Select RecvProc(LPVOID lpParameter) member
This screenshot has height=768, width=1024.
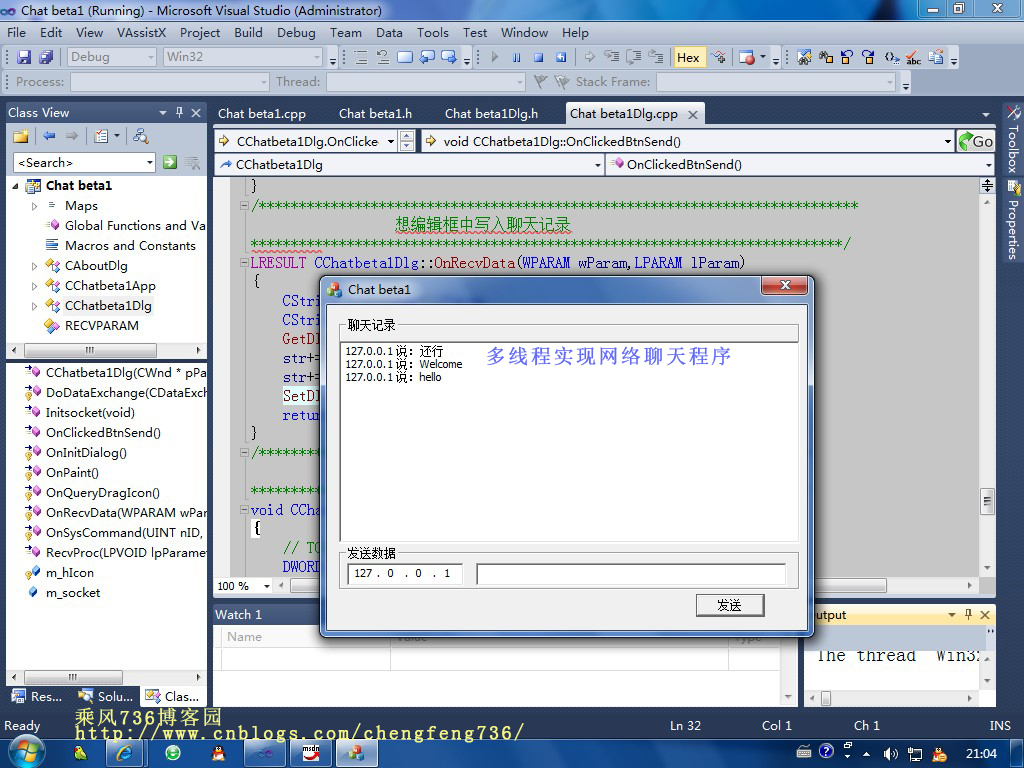click(125, 552)
